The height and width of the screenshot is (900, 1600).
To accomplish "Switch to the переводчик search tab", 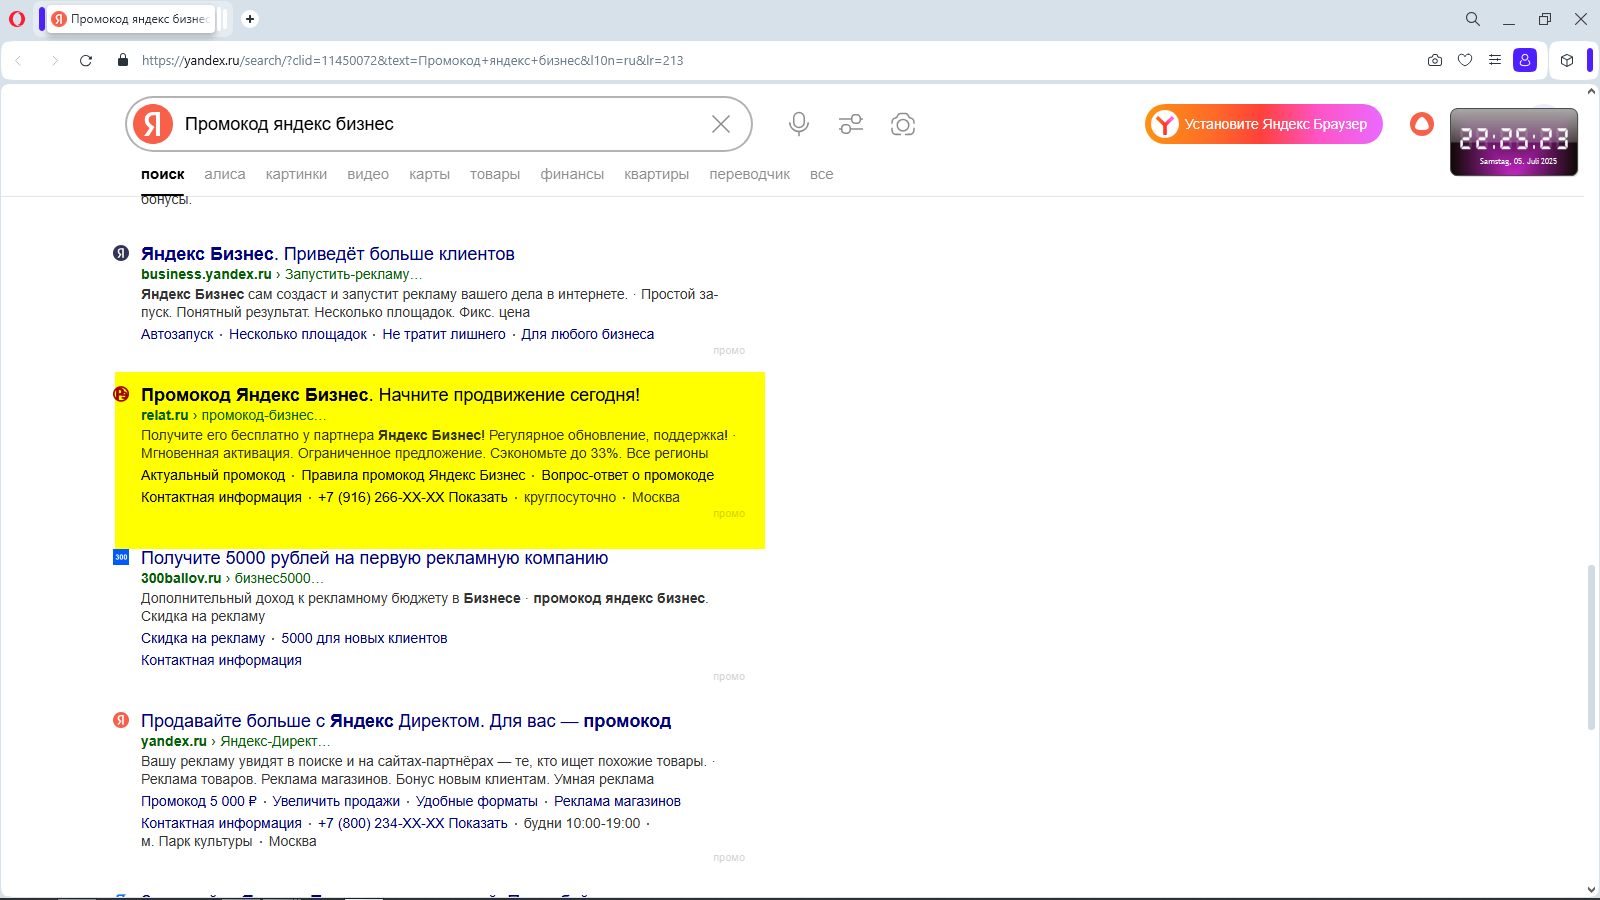I will click(749, 174).
